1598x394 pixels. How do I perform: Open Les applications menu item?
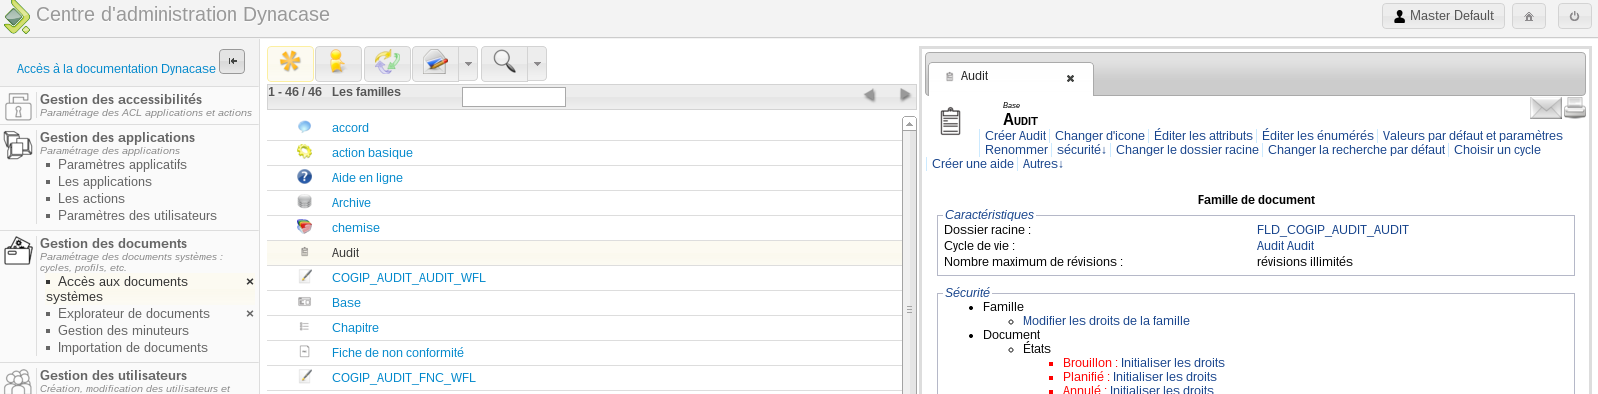105,181
